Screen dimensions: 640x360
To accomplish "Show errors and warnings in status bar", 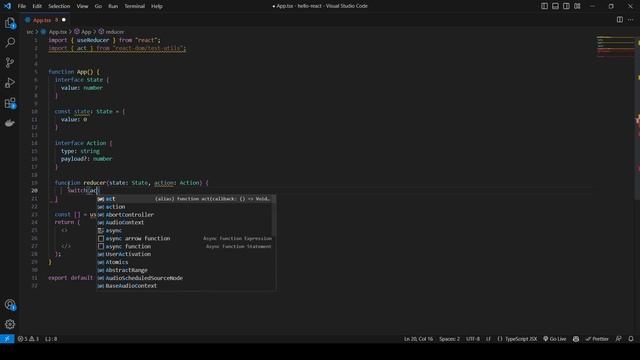I will click(28, 339).
